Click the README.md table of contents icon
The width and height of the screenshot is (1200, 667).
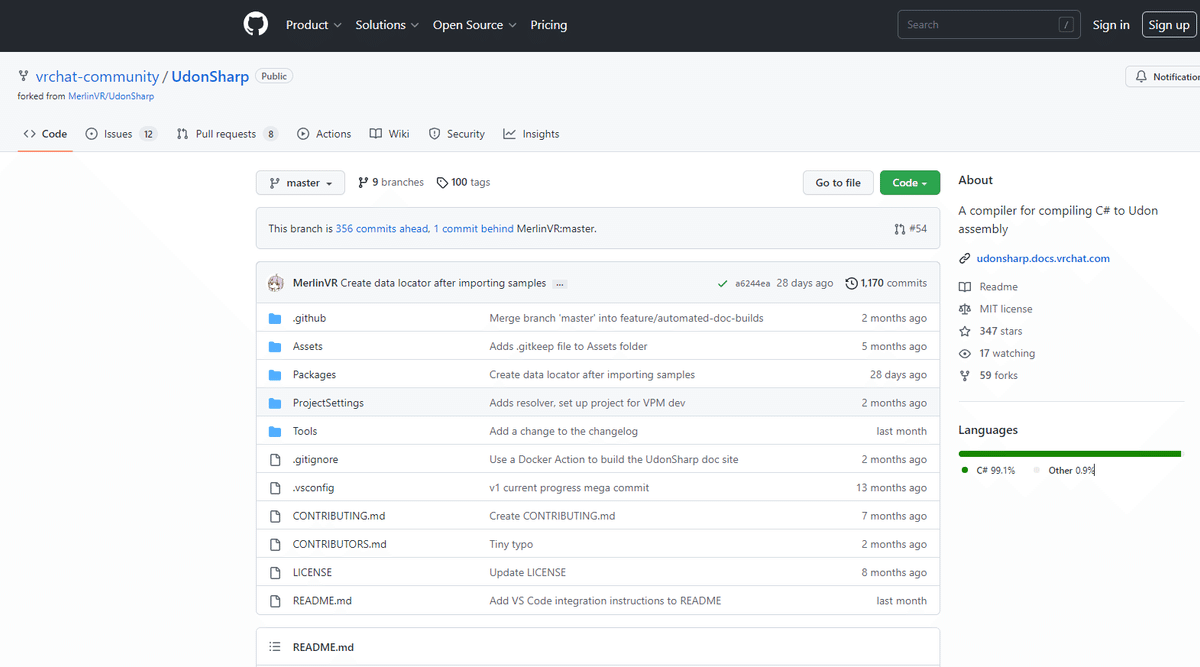pos(275,647)
